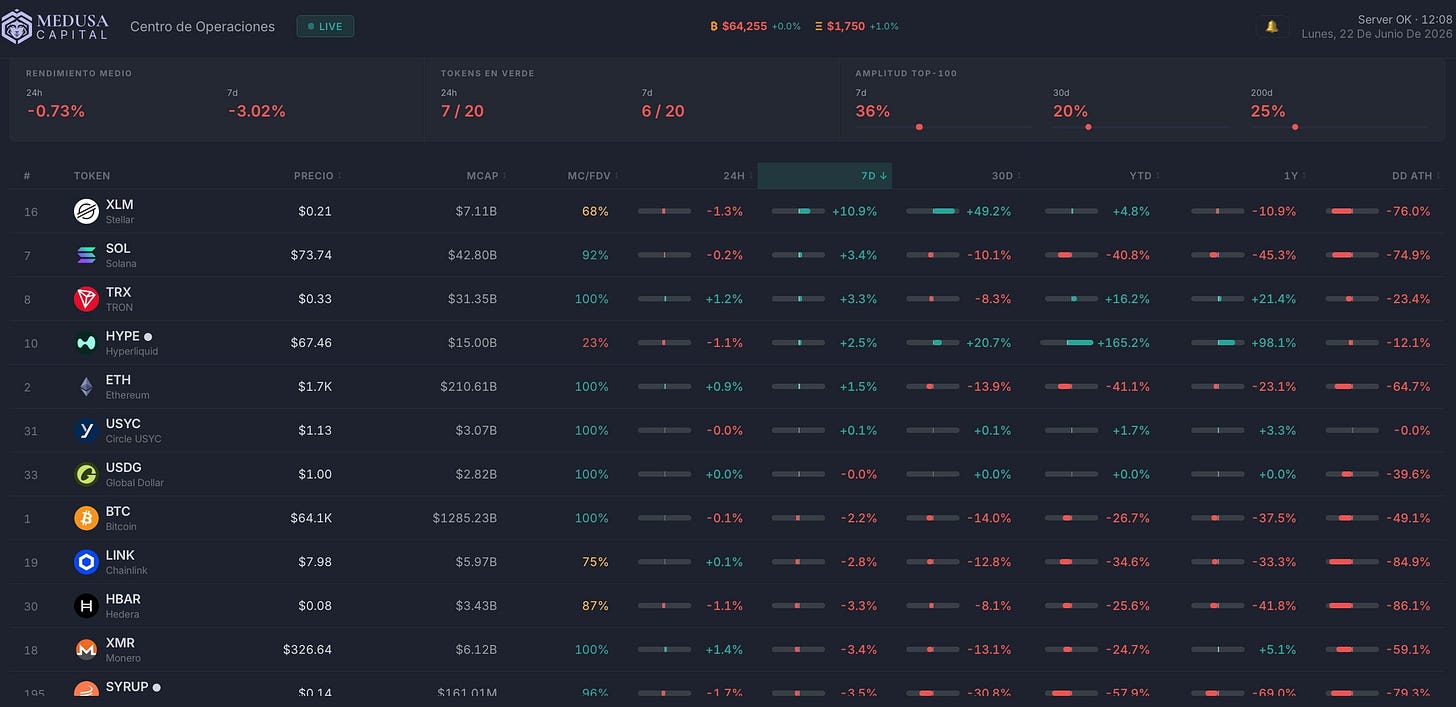Click the Chainlink token icon

[86, 562]
